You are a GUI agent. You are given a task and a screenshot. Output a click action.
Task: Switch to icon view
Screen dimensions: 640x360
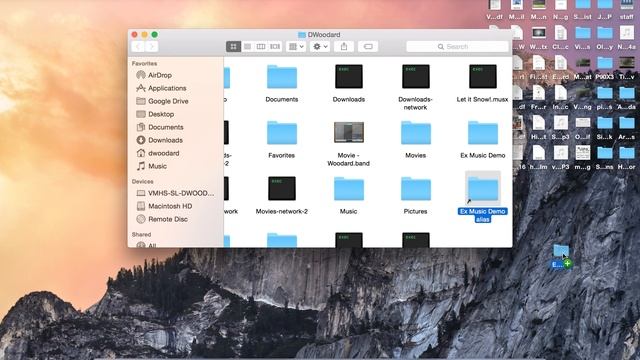tap(233, 47)
